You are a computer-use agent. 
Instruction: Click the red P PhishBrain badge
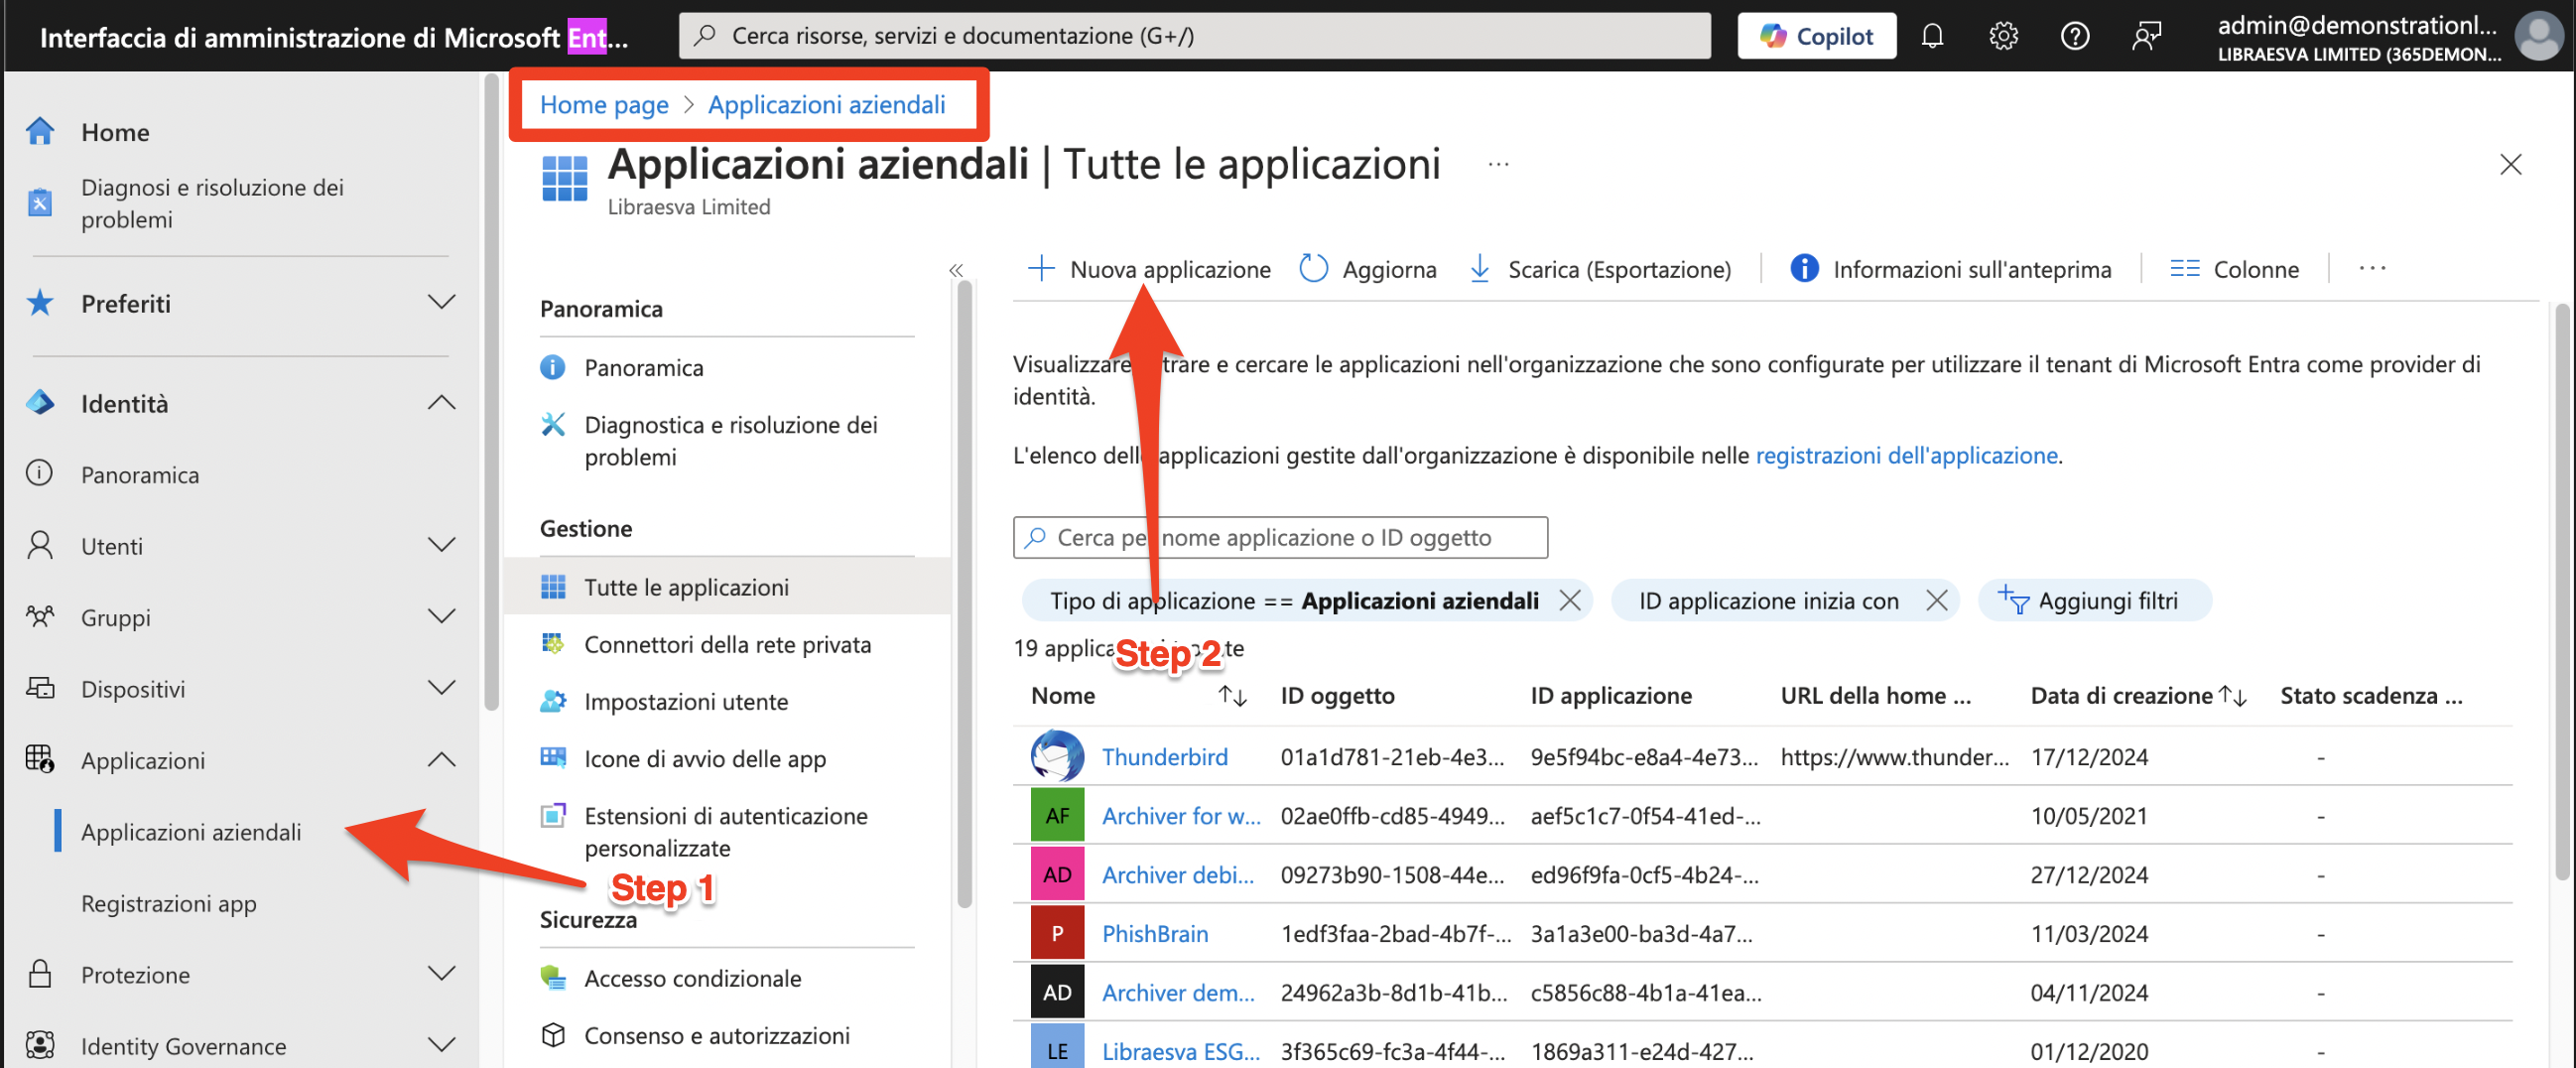(1057, 933)
